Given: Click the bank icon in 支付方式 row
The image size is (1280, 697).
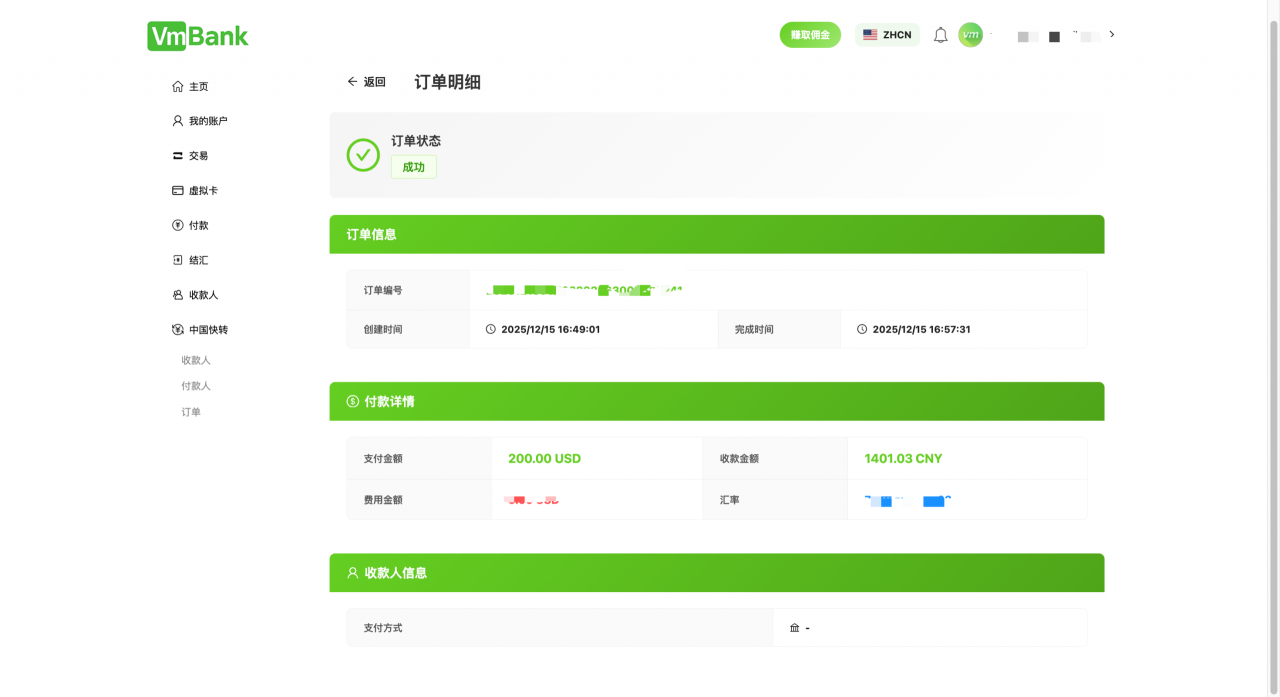Looking at the screenshot, I should (795, 627).
